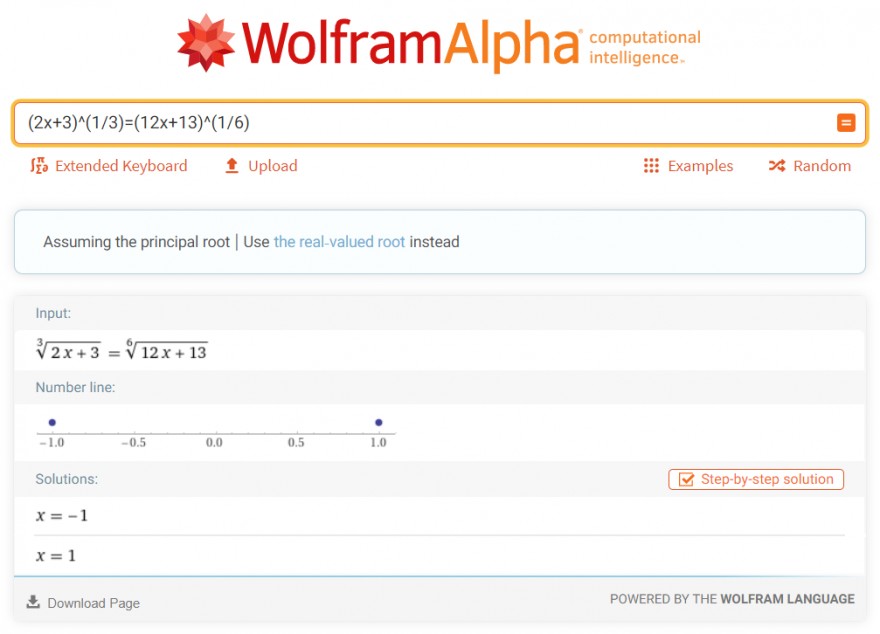
Task: Click the Extended Keyboard icon
Action: pyautogui.click(x=39, y=166)
